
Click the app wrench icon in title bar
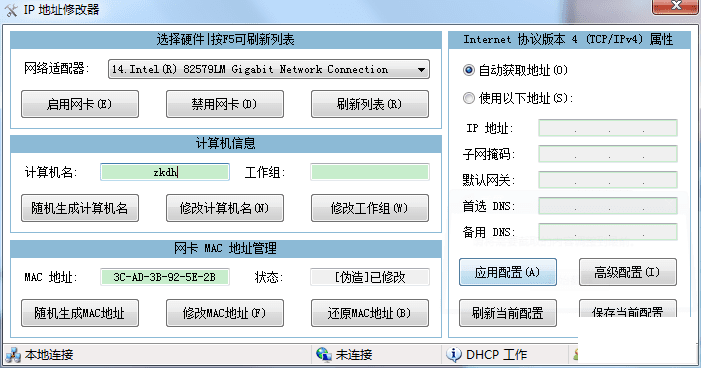[11, 10]
